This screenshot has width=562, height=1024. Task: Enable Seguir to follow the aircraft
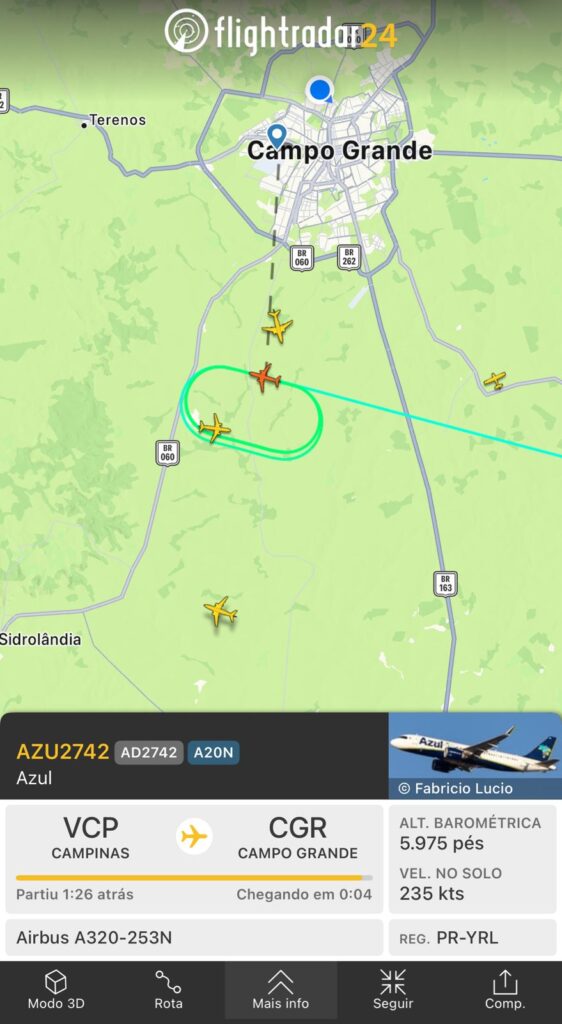coord(393,990)
